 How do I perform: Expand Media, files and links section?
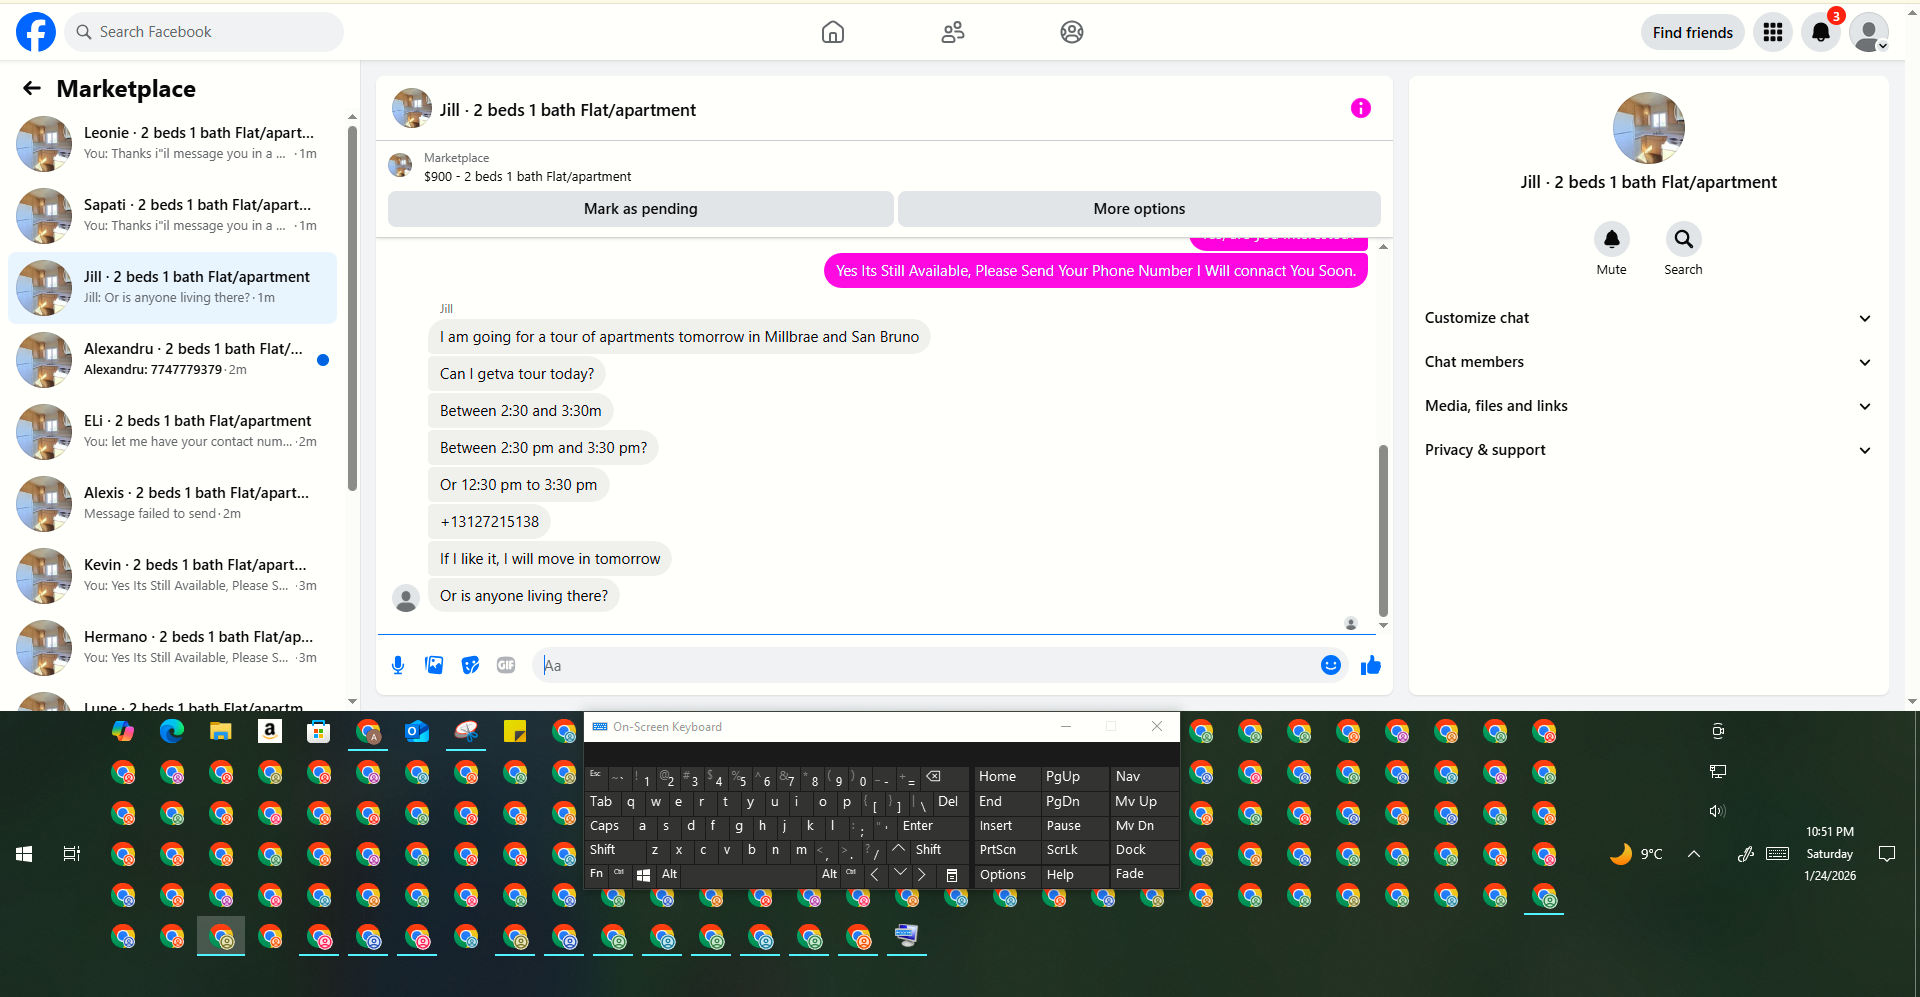click(x=1648, y=406)
